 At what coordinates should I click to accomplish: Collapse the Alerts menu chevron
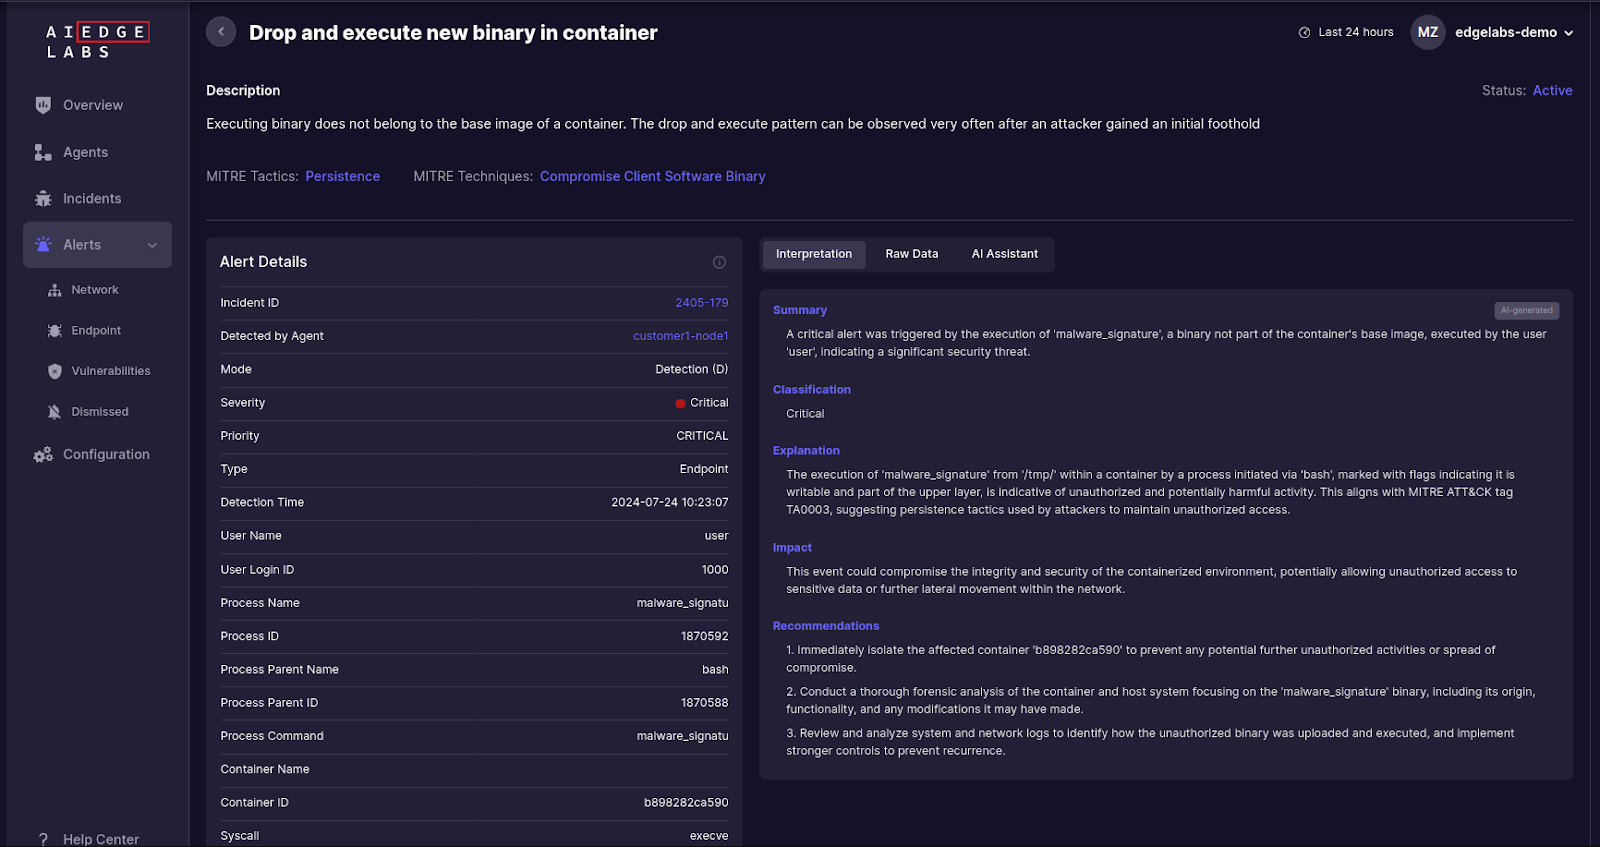152,245
